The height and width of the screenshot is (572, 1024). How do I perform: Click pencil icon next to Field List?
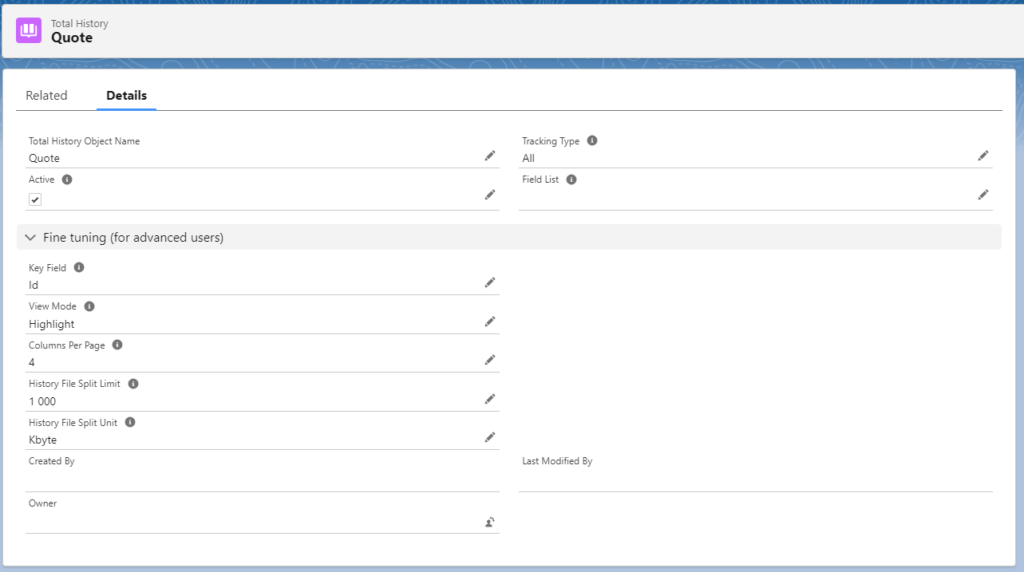coord(983,195)
